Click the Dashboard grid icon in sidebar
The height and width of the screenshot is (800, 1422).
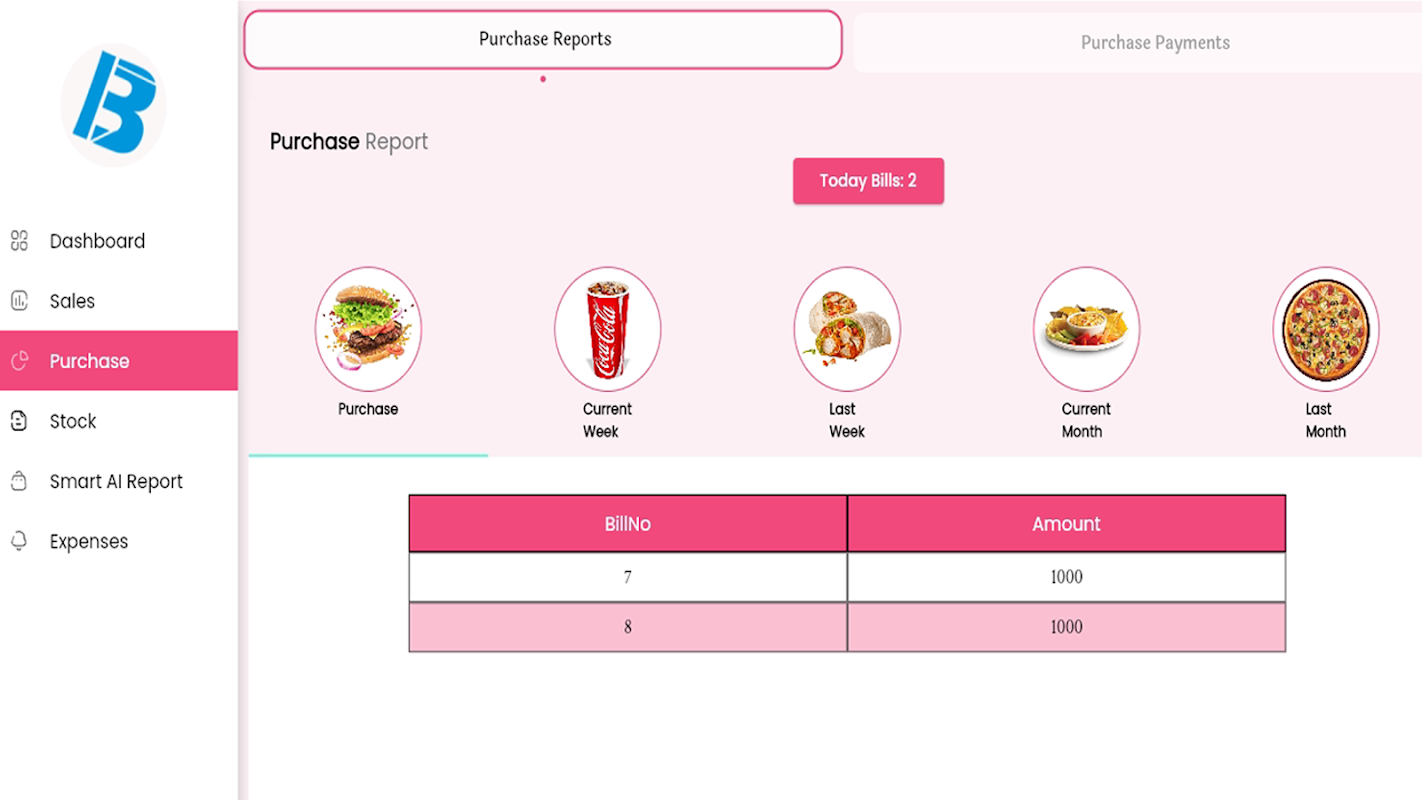19,240
